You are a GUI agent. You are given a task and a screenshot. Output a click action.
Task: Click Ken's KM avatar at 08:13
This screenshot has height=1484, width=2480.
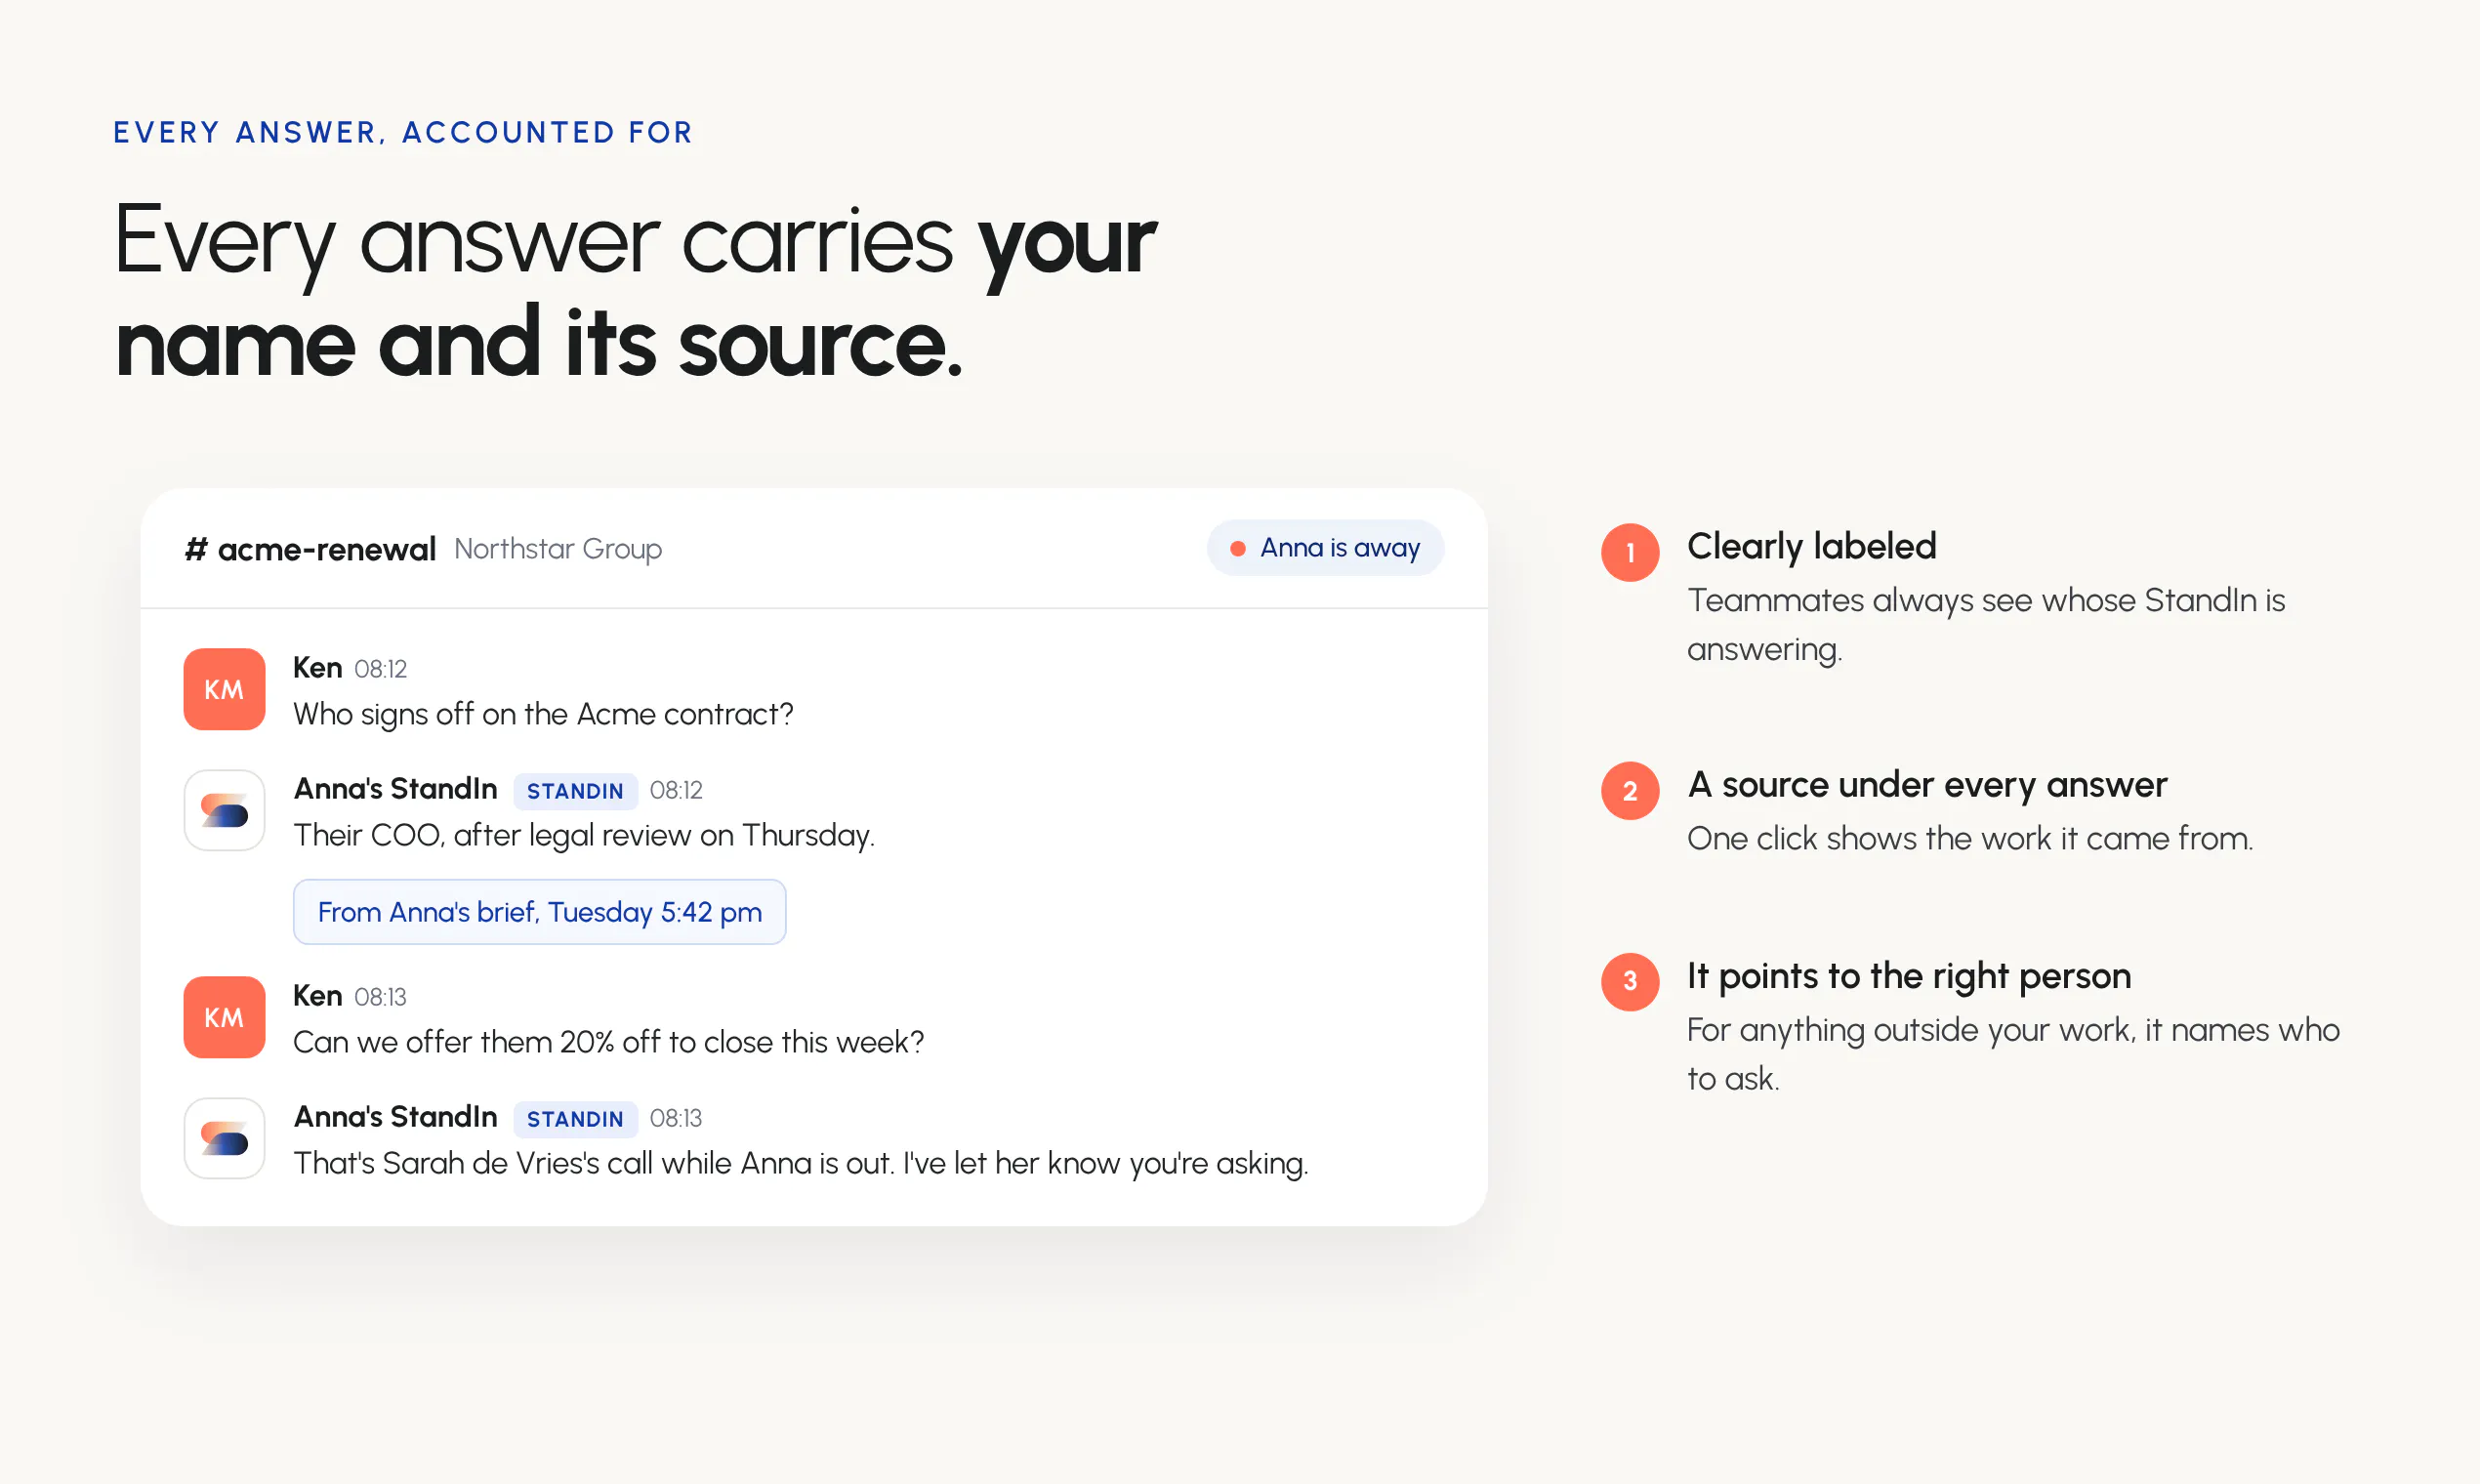click(224, 1017)
